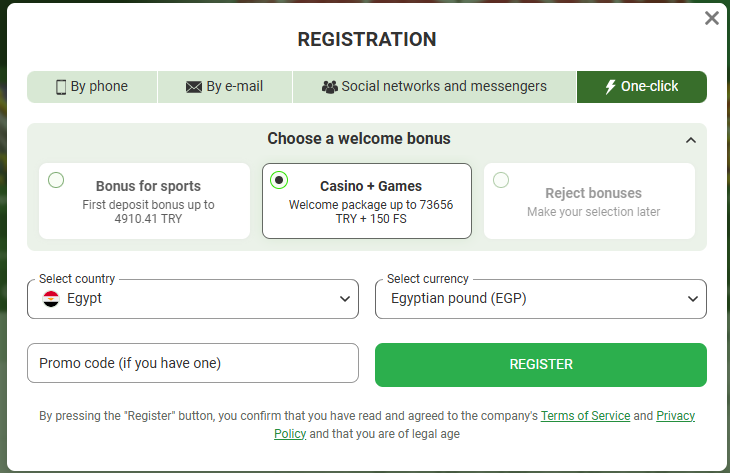The height and width of the screenshot is (473, 730).
Task: Select the Bonus for sports radio button
Action: (x=56, y=180)
